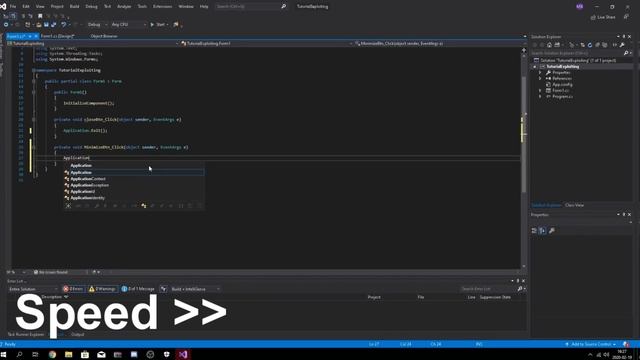Click the Solution Explorer Preview Selected Items icon

pyautogui.click(x=615, y=45)
